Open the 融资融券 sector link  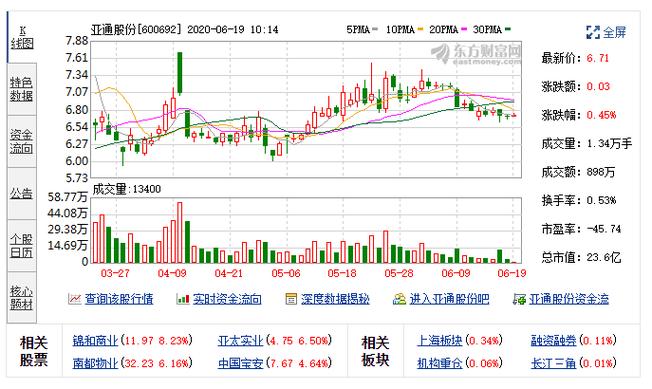click(554, 341)
